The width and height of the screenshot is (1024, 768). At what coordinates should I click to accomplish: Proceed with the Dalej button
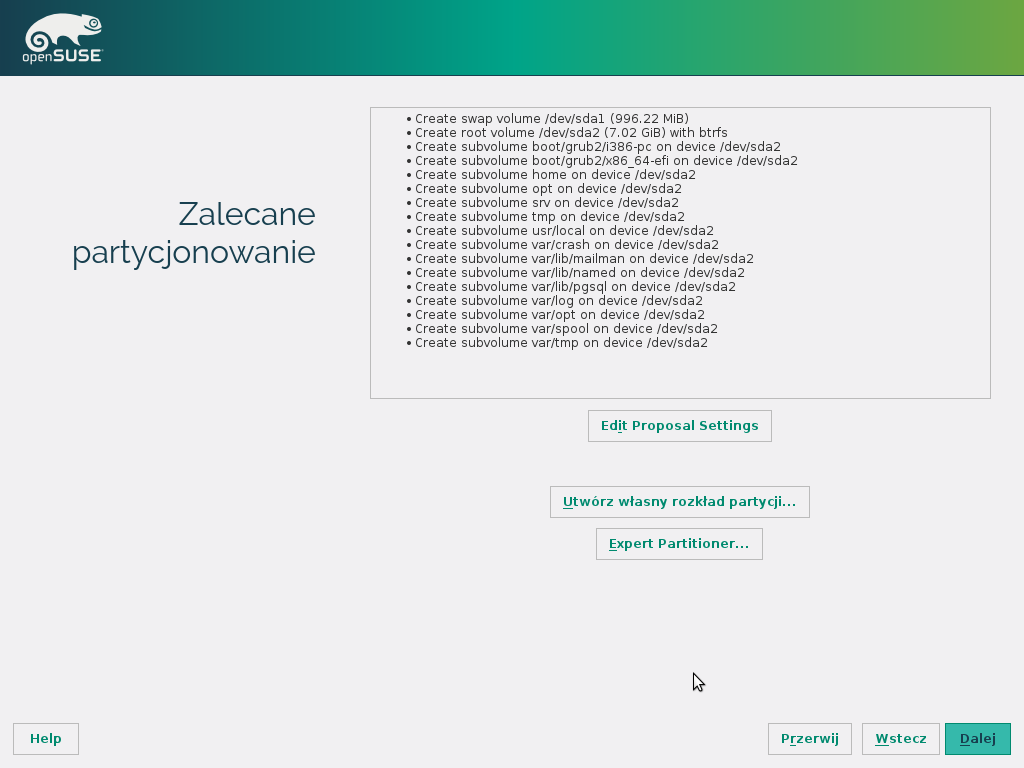coord(977,739)
